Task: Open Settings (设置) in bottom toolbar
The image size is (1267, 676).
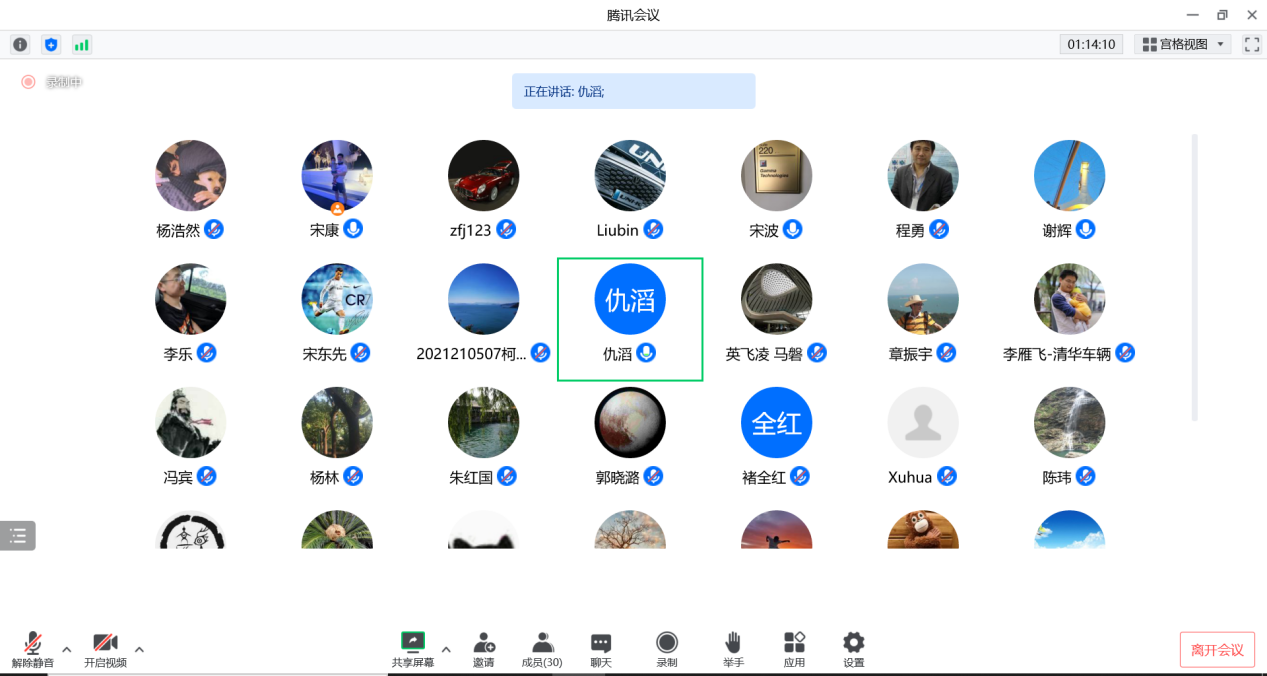Action: point(853,649)
